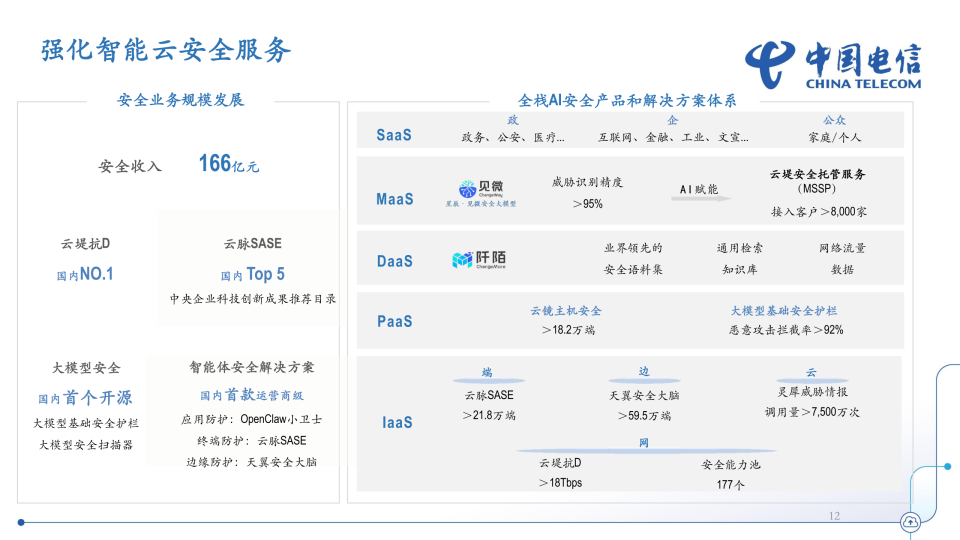
Task: Select the 调用量>7,500万次 text
Action: coord(812,412)
